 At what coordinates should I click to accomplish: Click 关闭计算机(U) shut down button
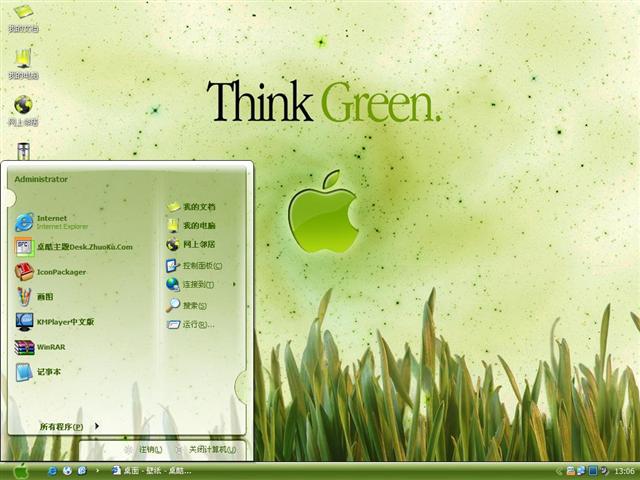(x=206, y=450)
